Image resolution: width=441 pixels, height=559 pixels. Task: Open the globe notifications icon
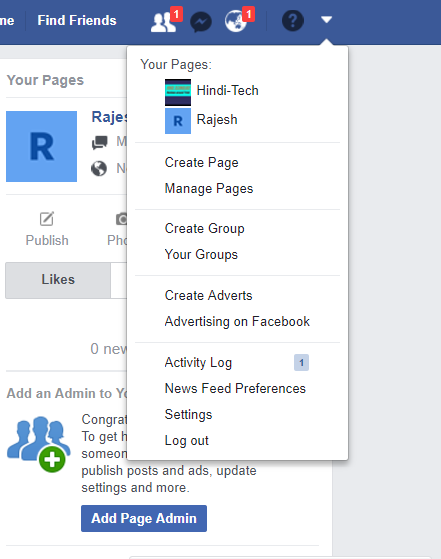(x=235, y=22)
